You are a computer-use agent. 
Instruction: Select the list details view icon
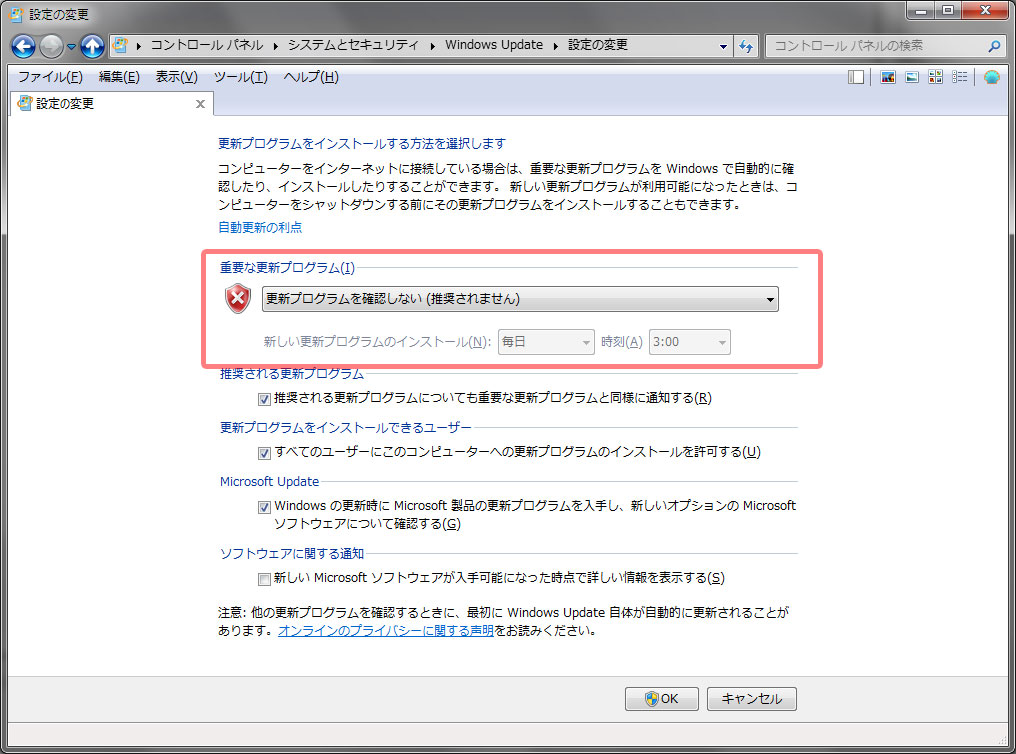pos(960,77)
